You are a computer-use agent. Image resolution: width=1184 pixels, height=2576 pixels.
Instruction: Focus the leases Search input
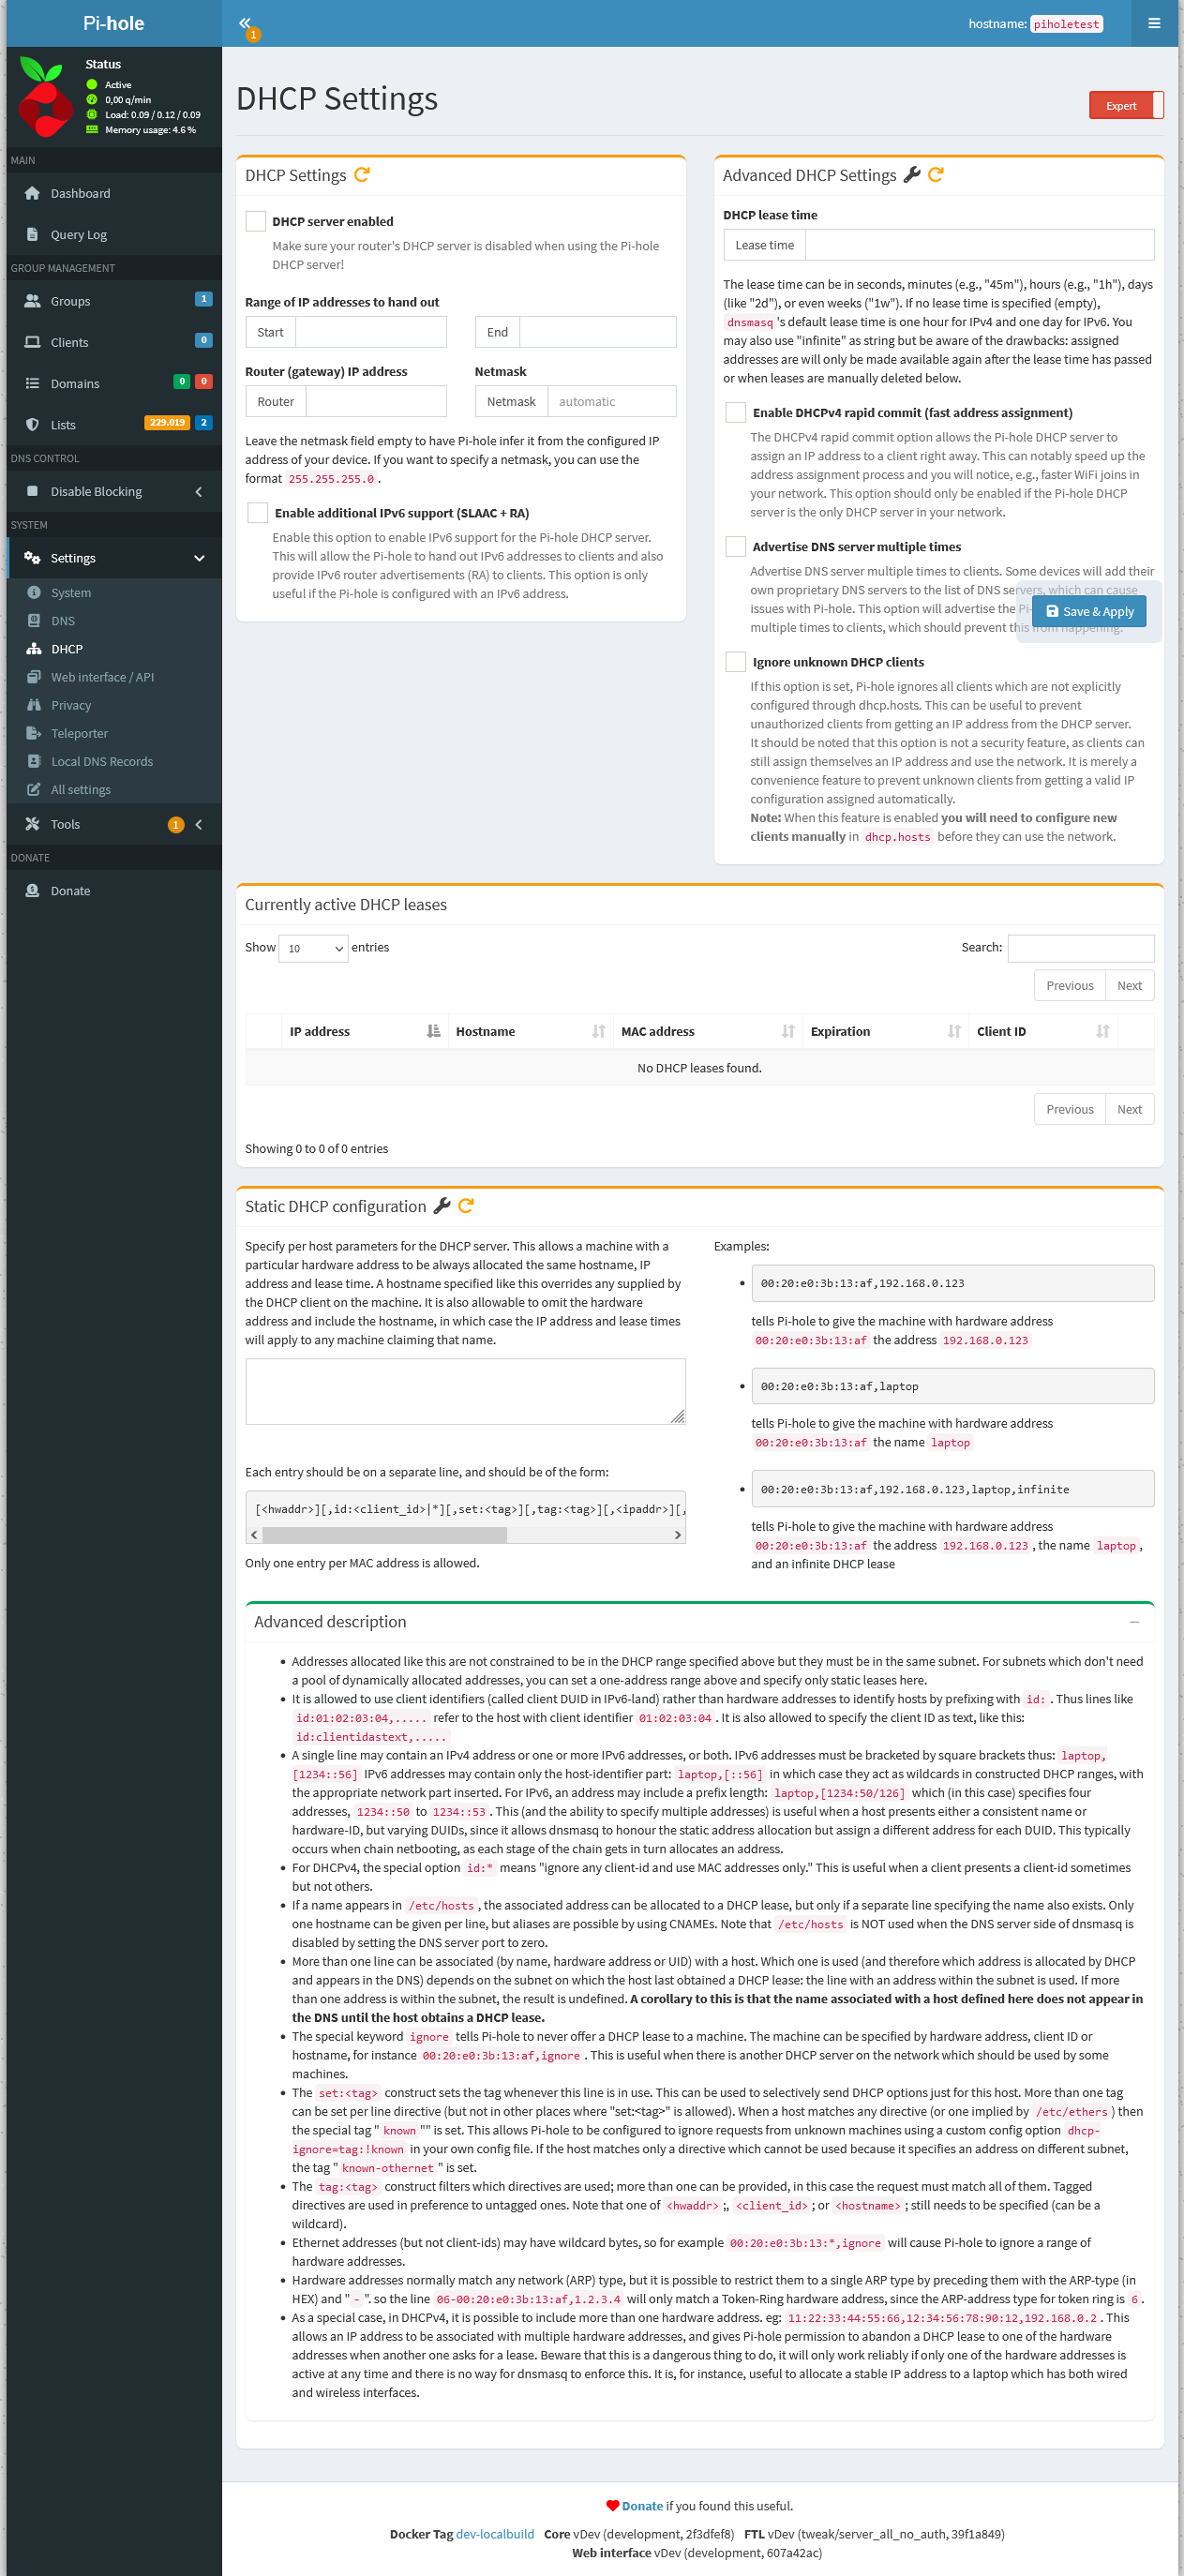pyautogui.click(x=1081, y=948)
